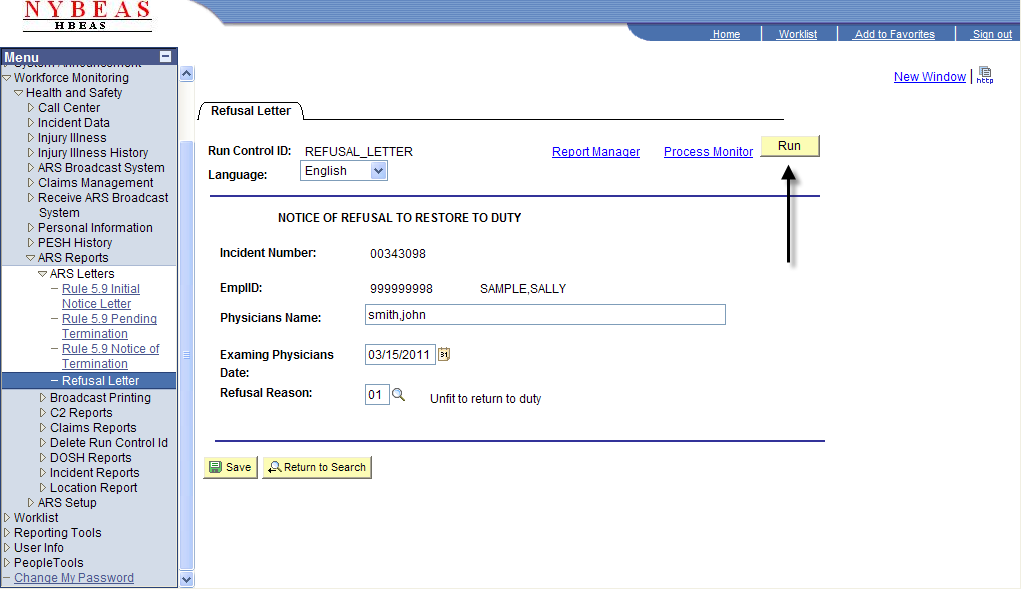Click Add to Favorites
Viewport: 1021px width, 589px height.
pyautogui.click(x=895, y=34)
